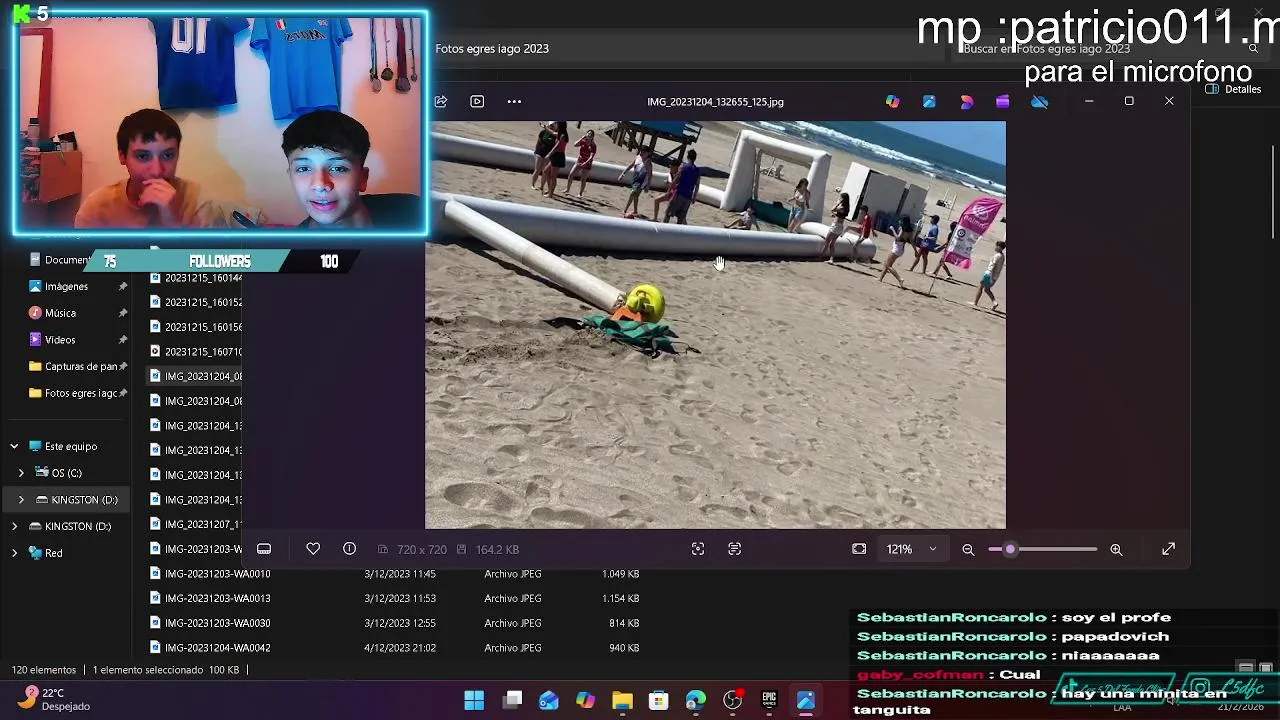This screenshot has height=720, width=1280.
Task: Maximize the Photos window
Action: (x=1129, y=101)
